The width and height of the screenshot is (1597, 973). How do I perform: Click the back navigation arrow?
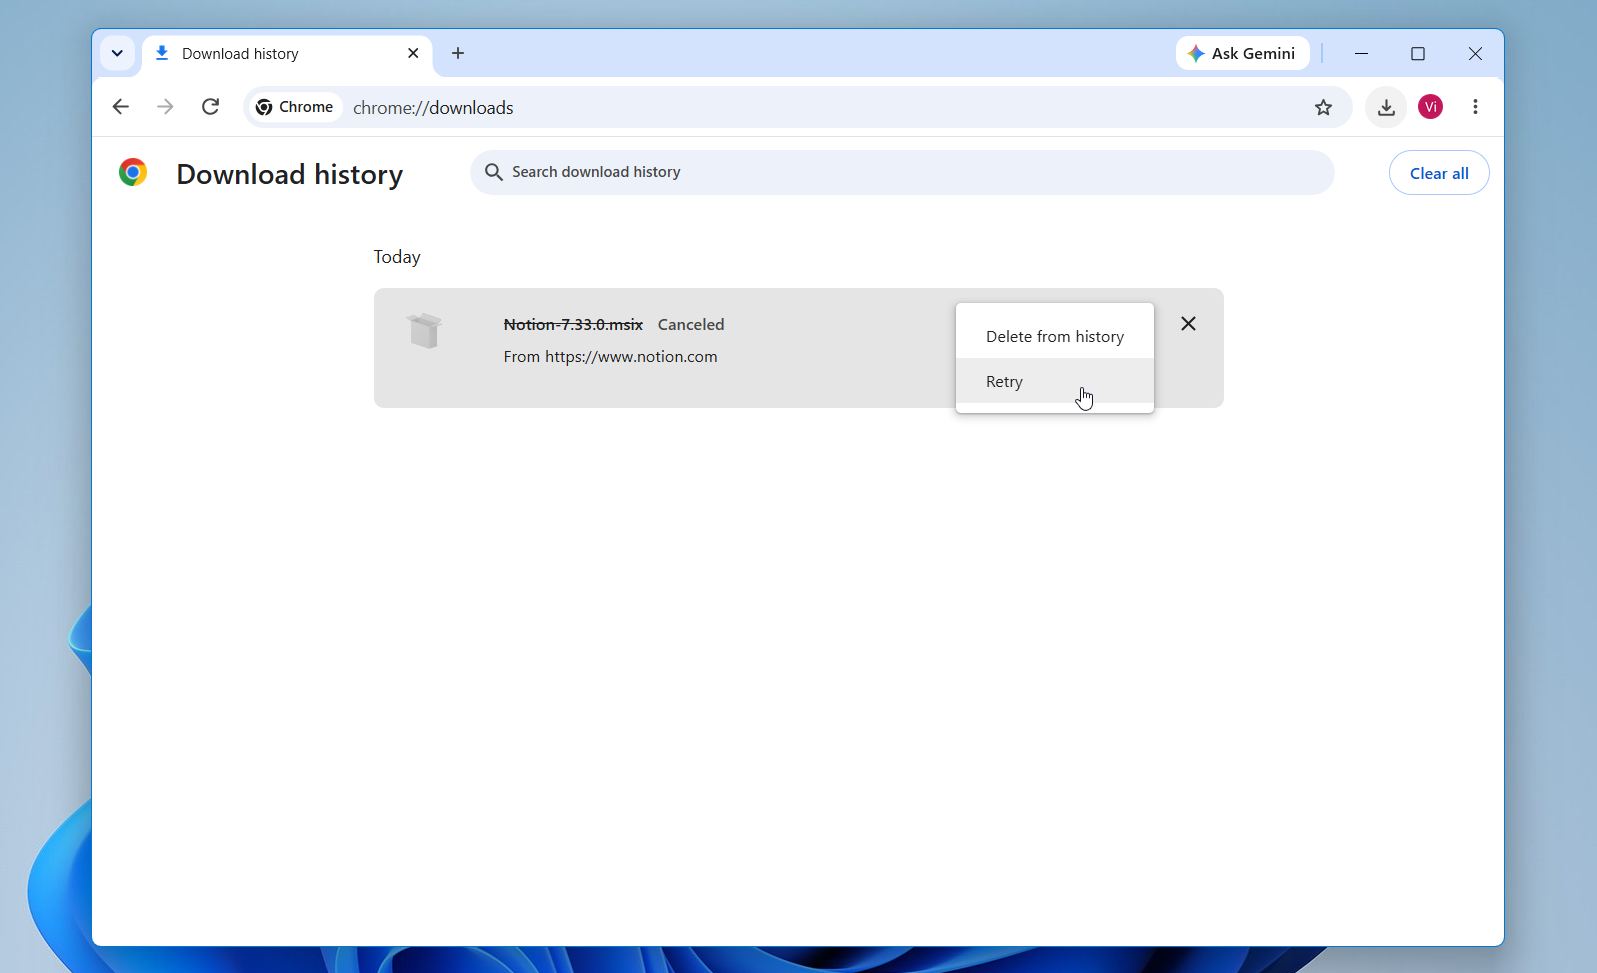tap(121, 107)
